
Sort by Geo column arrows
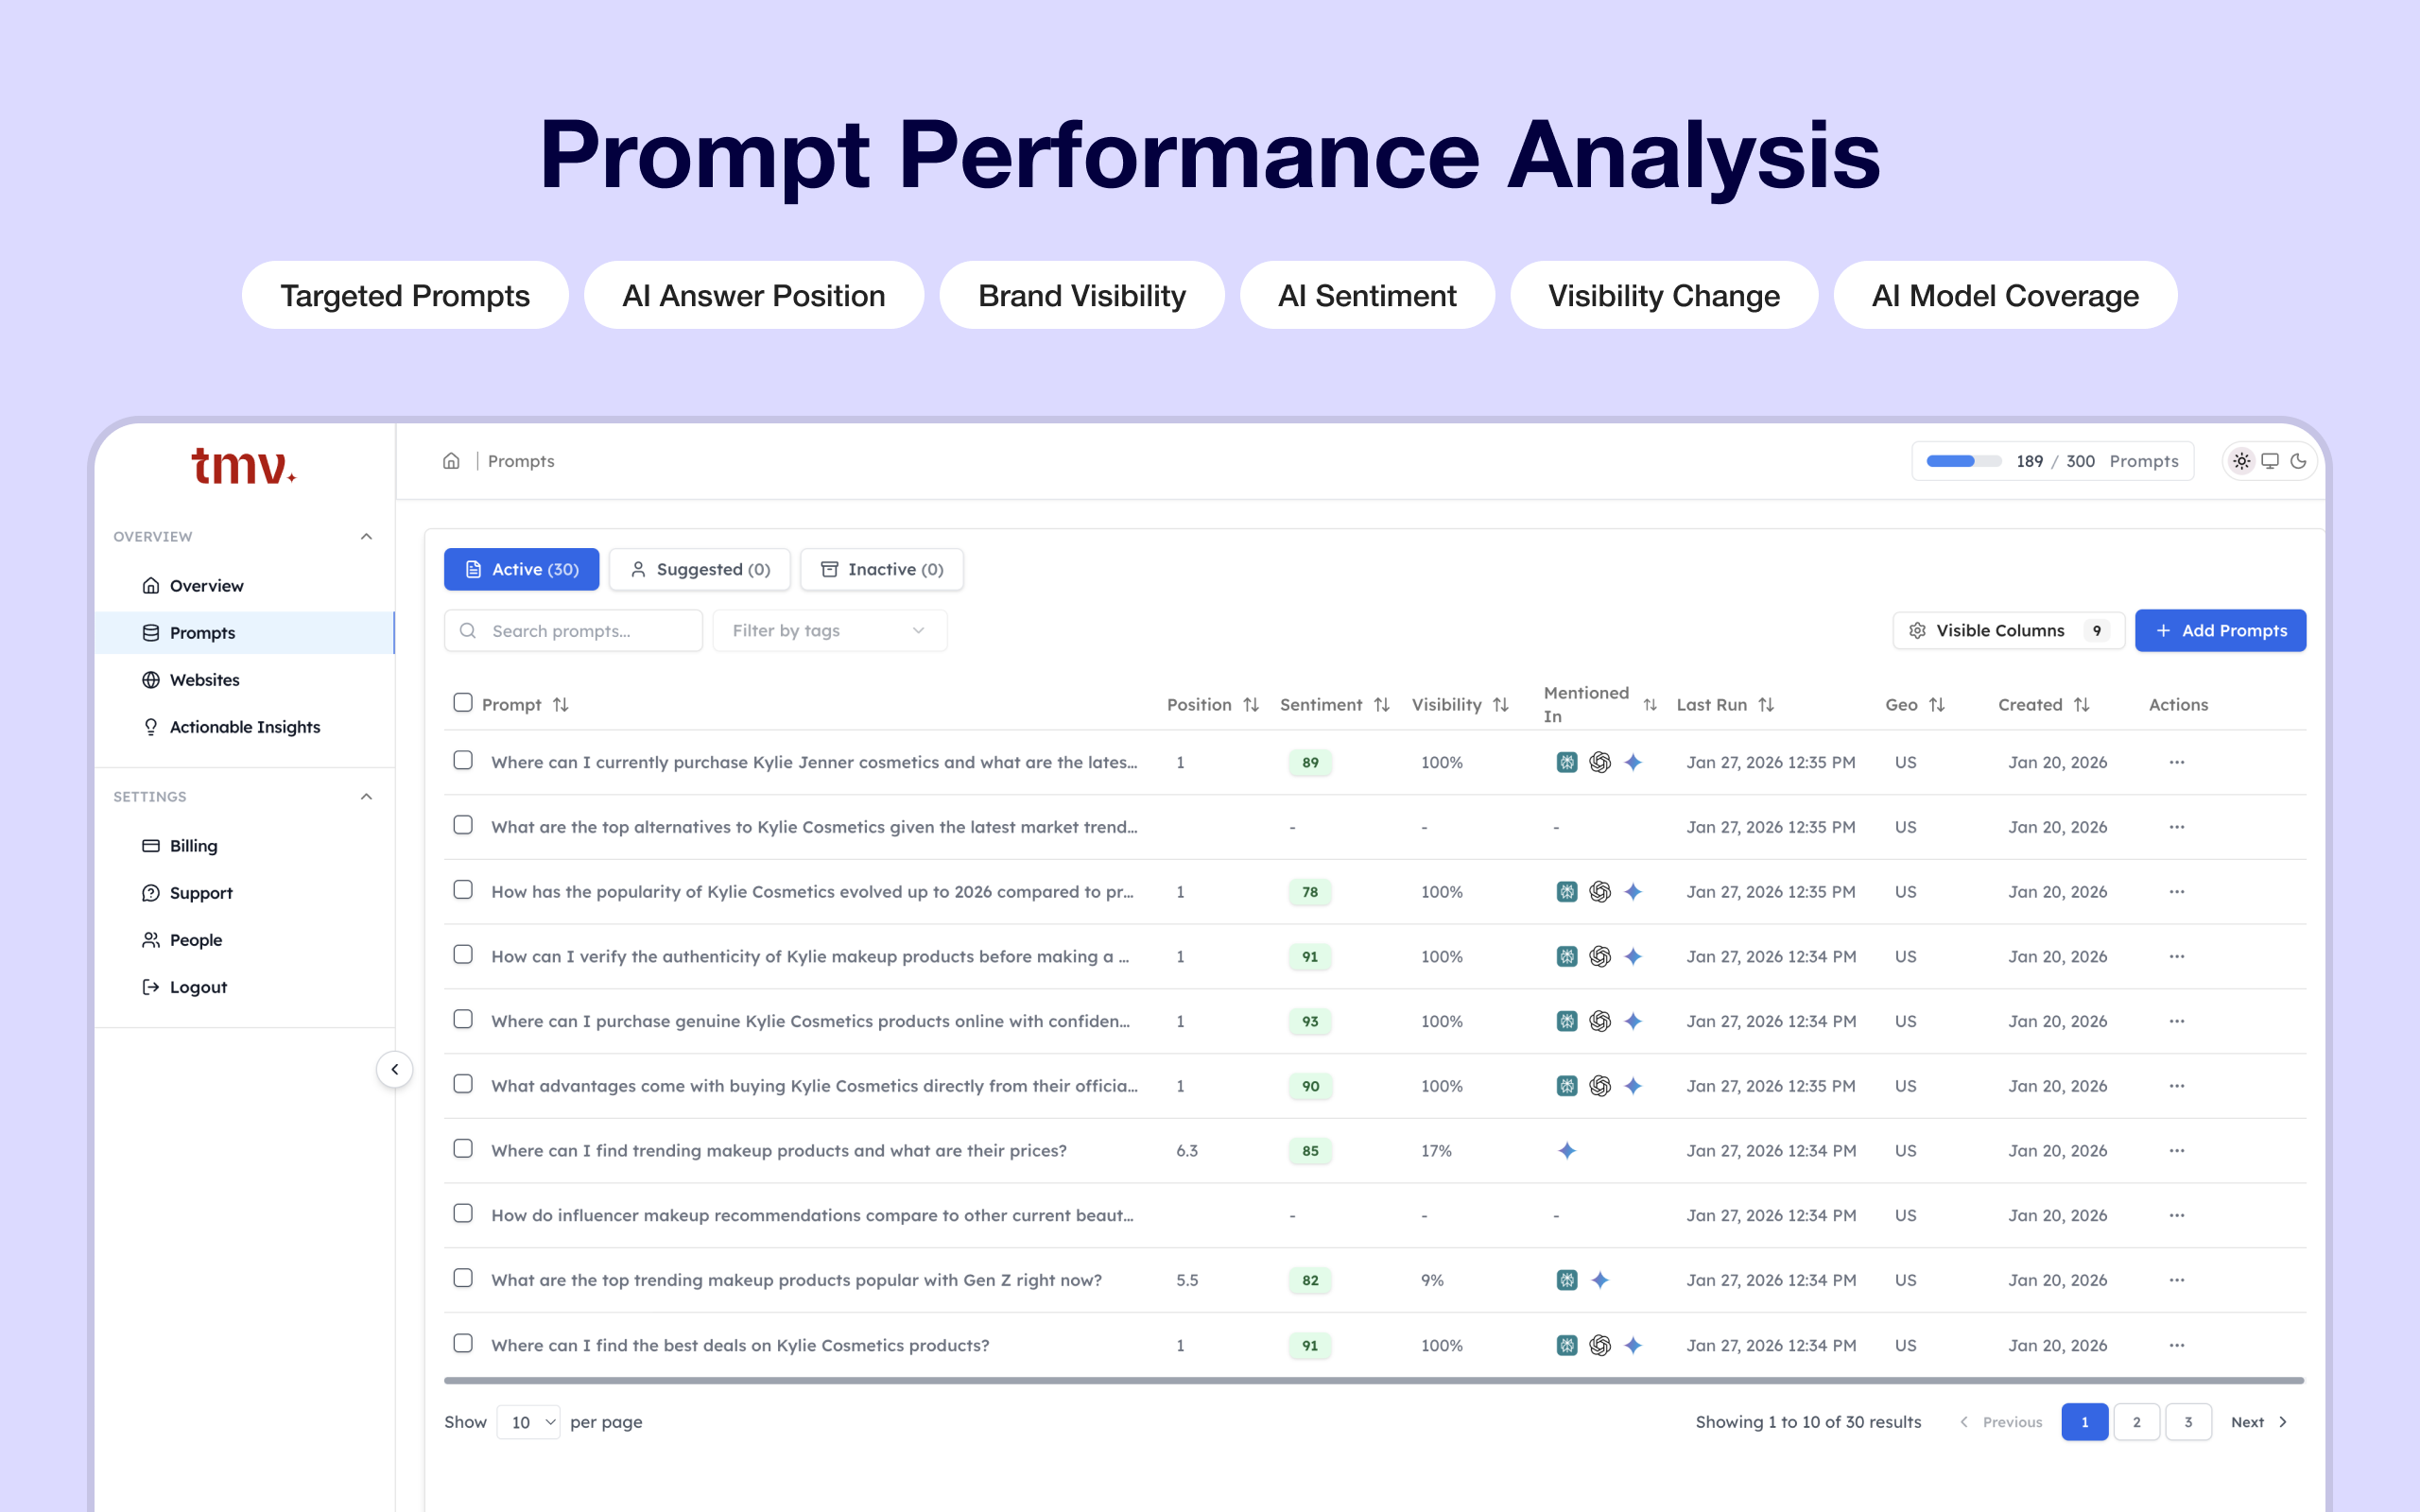click(x=1937, y=705)
